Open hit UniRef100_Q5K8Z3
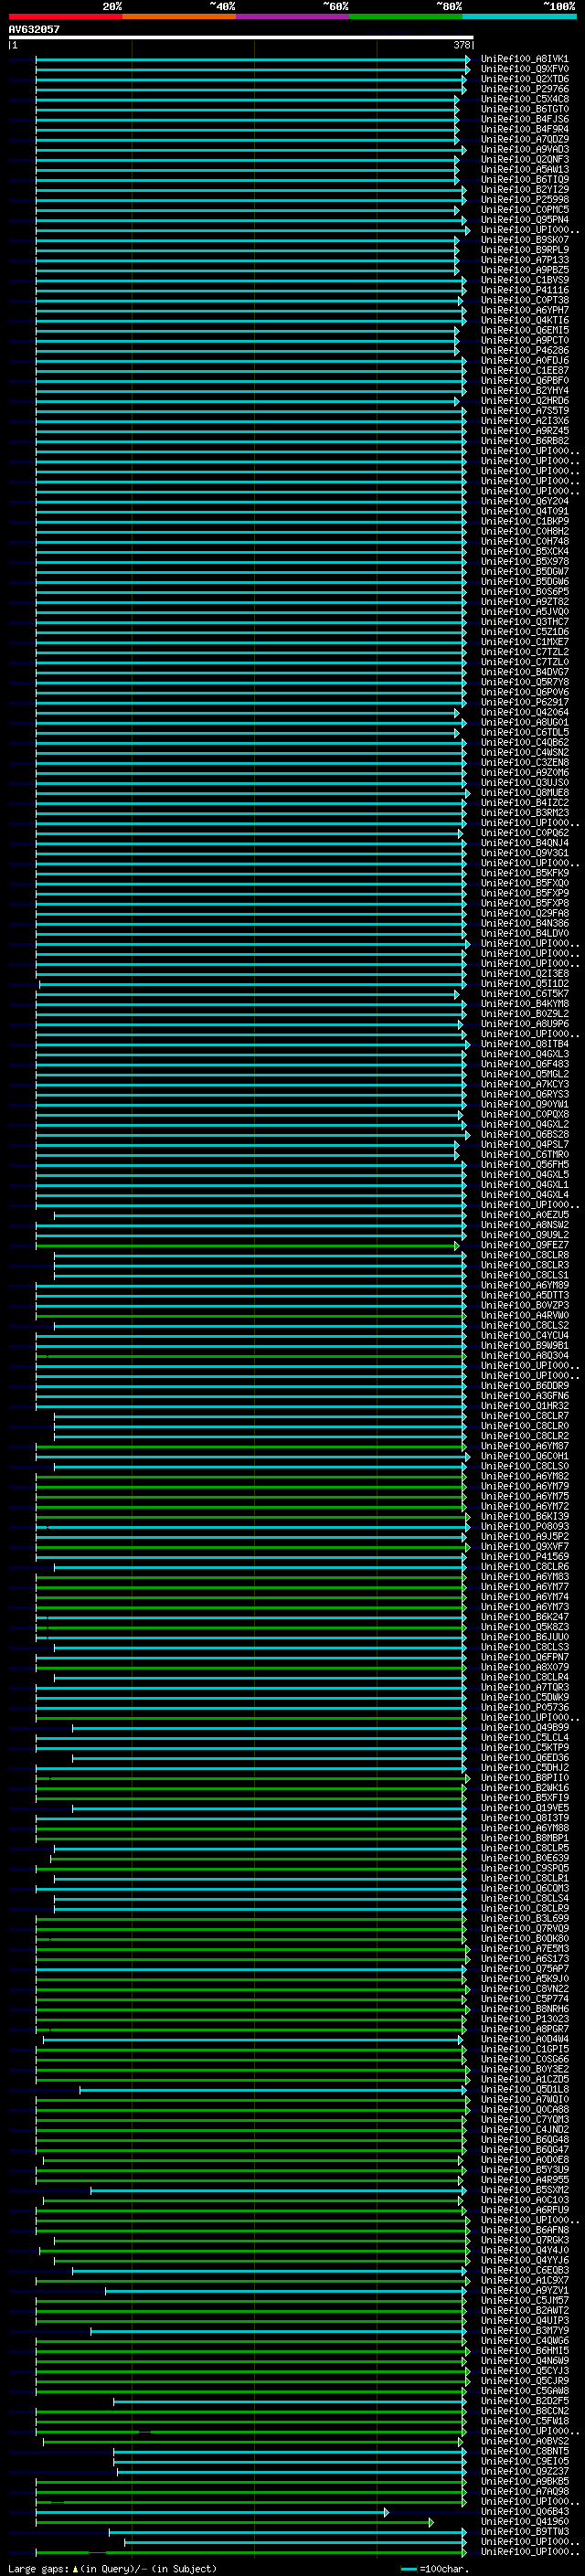585x2576 pixels. click(x=525, y=1627)
